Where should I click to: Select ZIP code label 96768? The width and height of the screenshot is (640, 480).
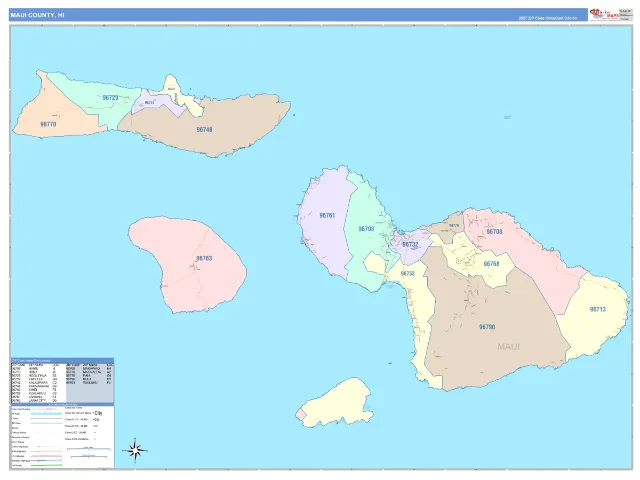tap(491, 264)
